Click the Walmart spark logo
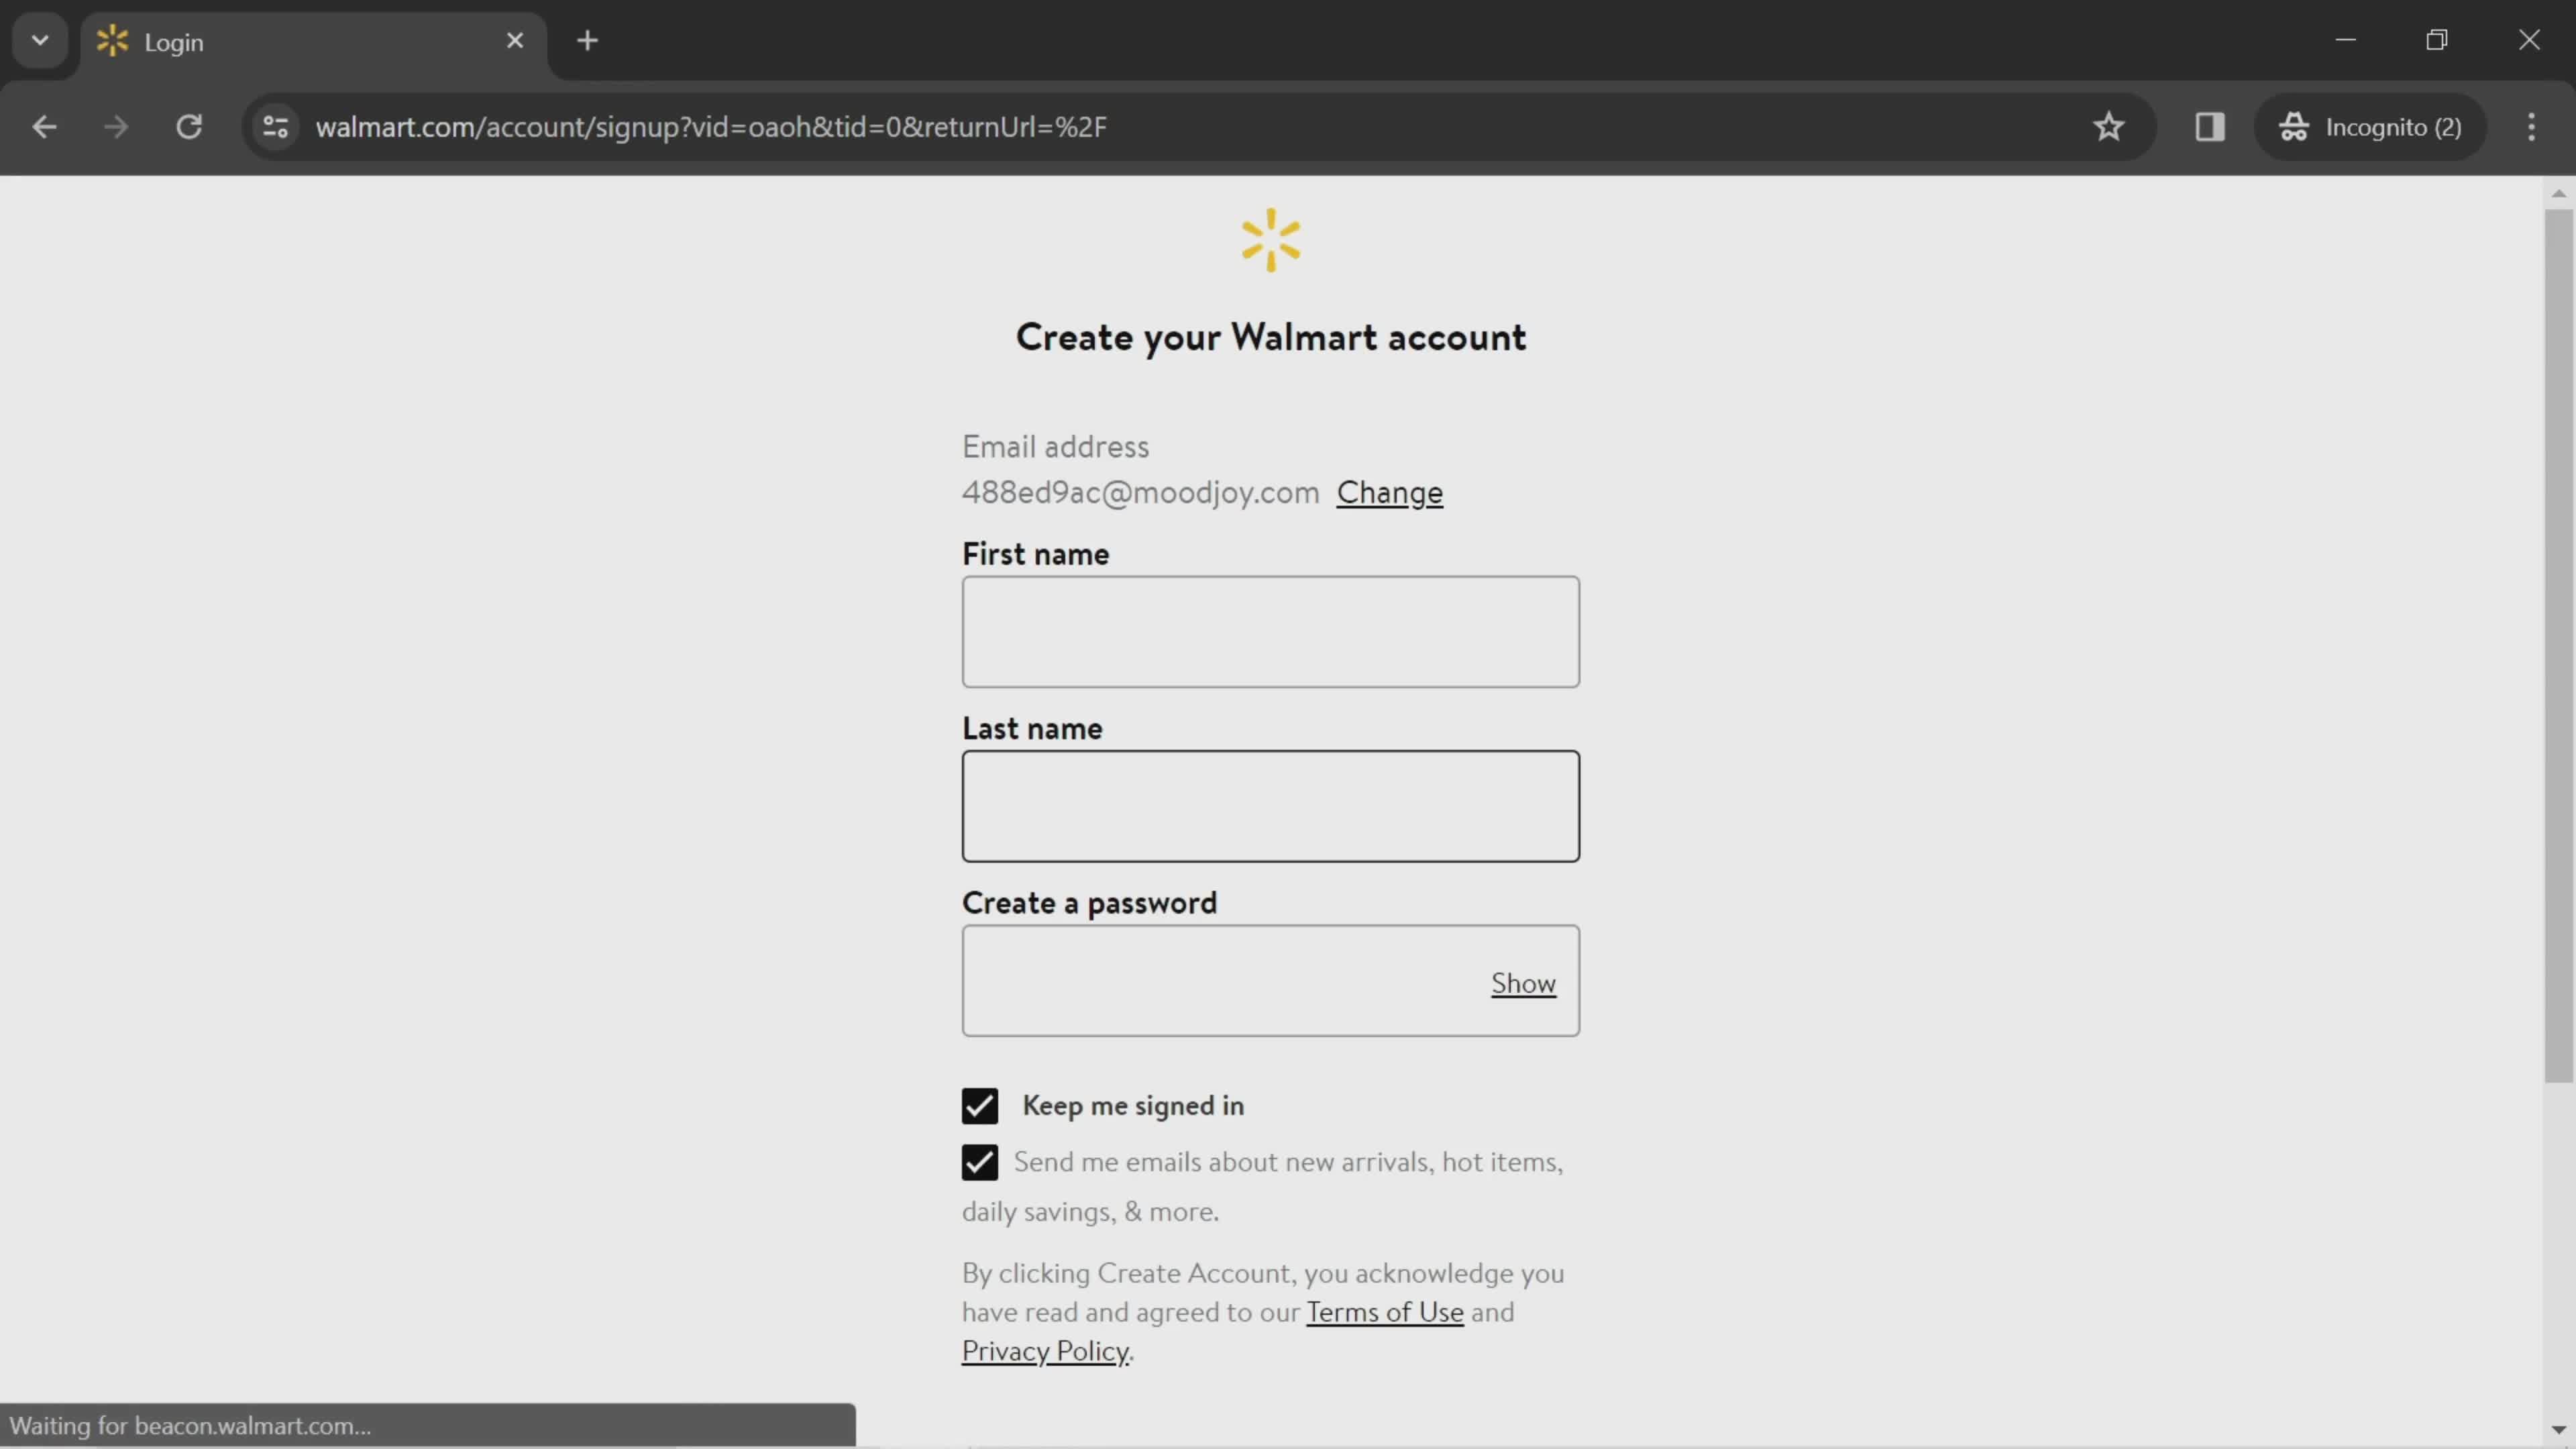The height and width of the screenshot is (1449, 2576). click(1271, 240)
